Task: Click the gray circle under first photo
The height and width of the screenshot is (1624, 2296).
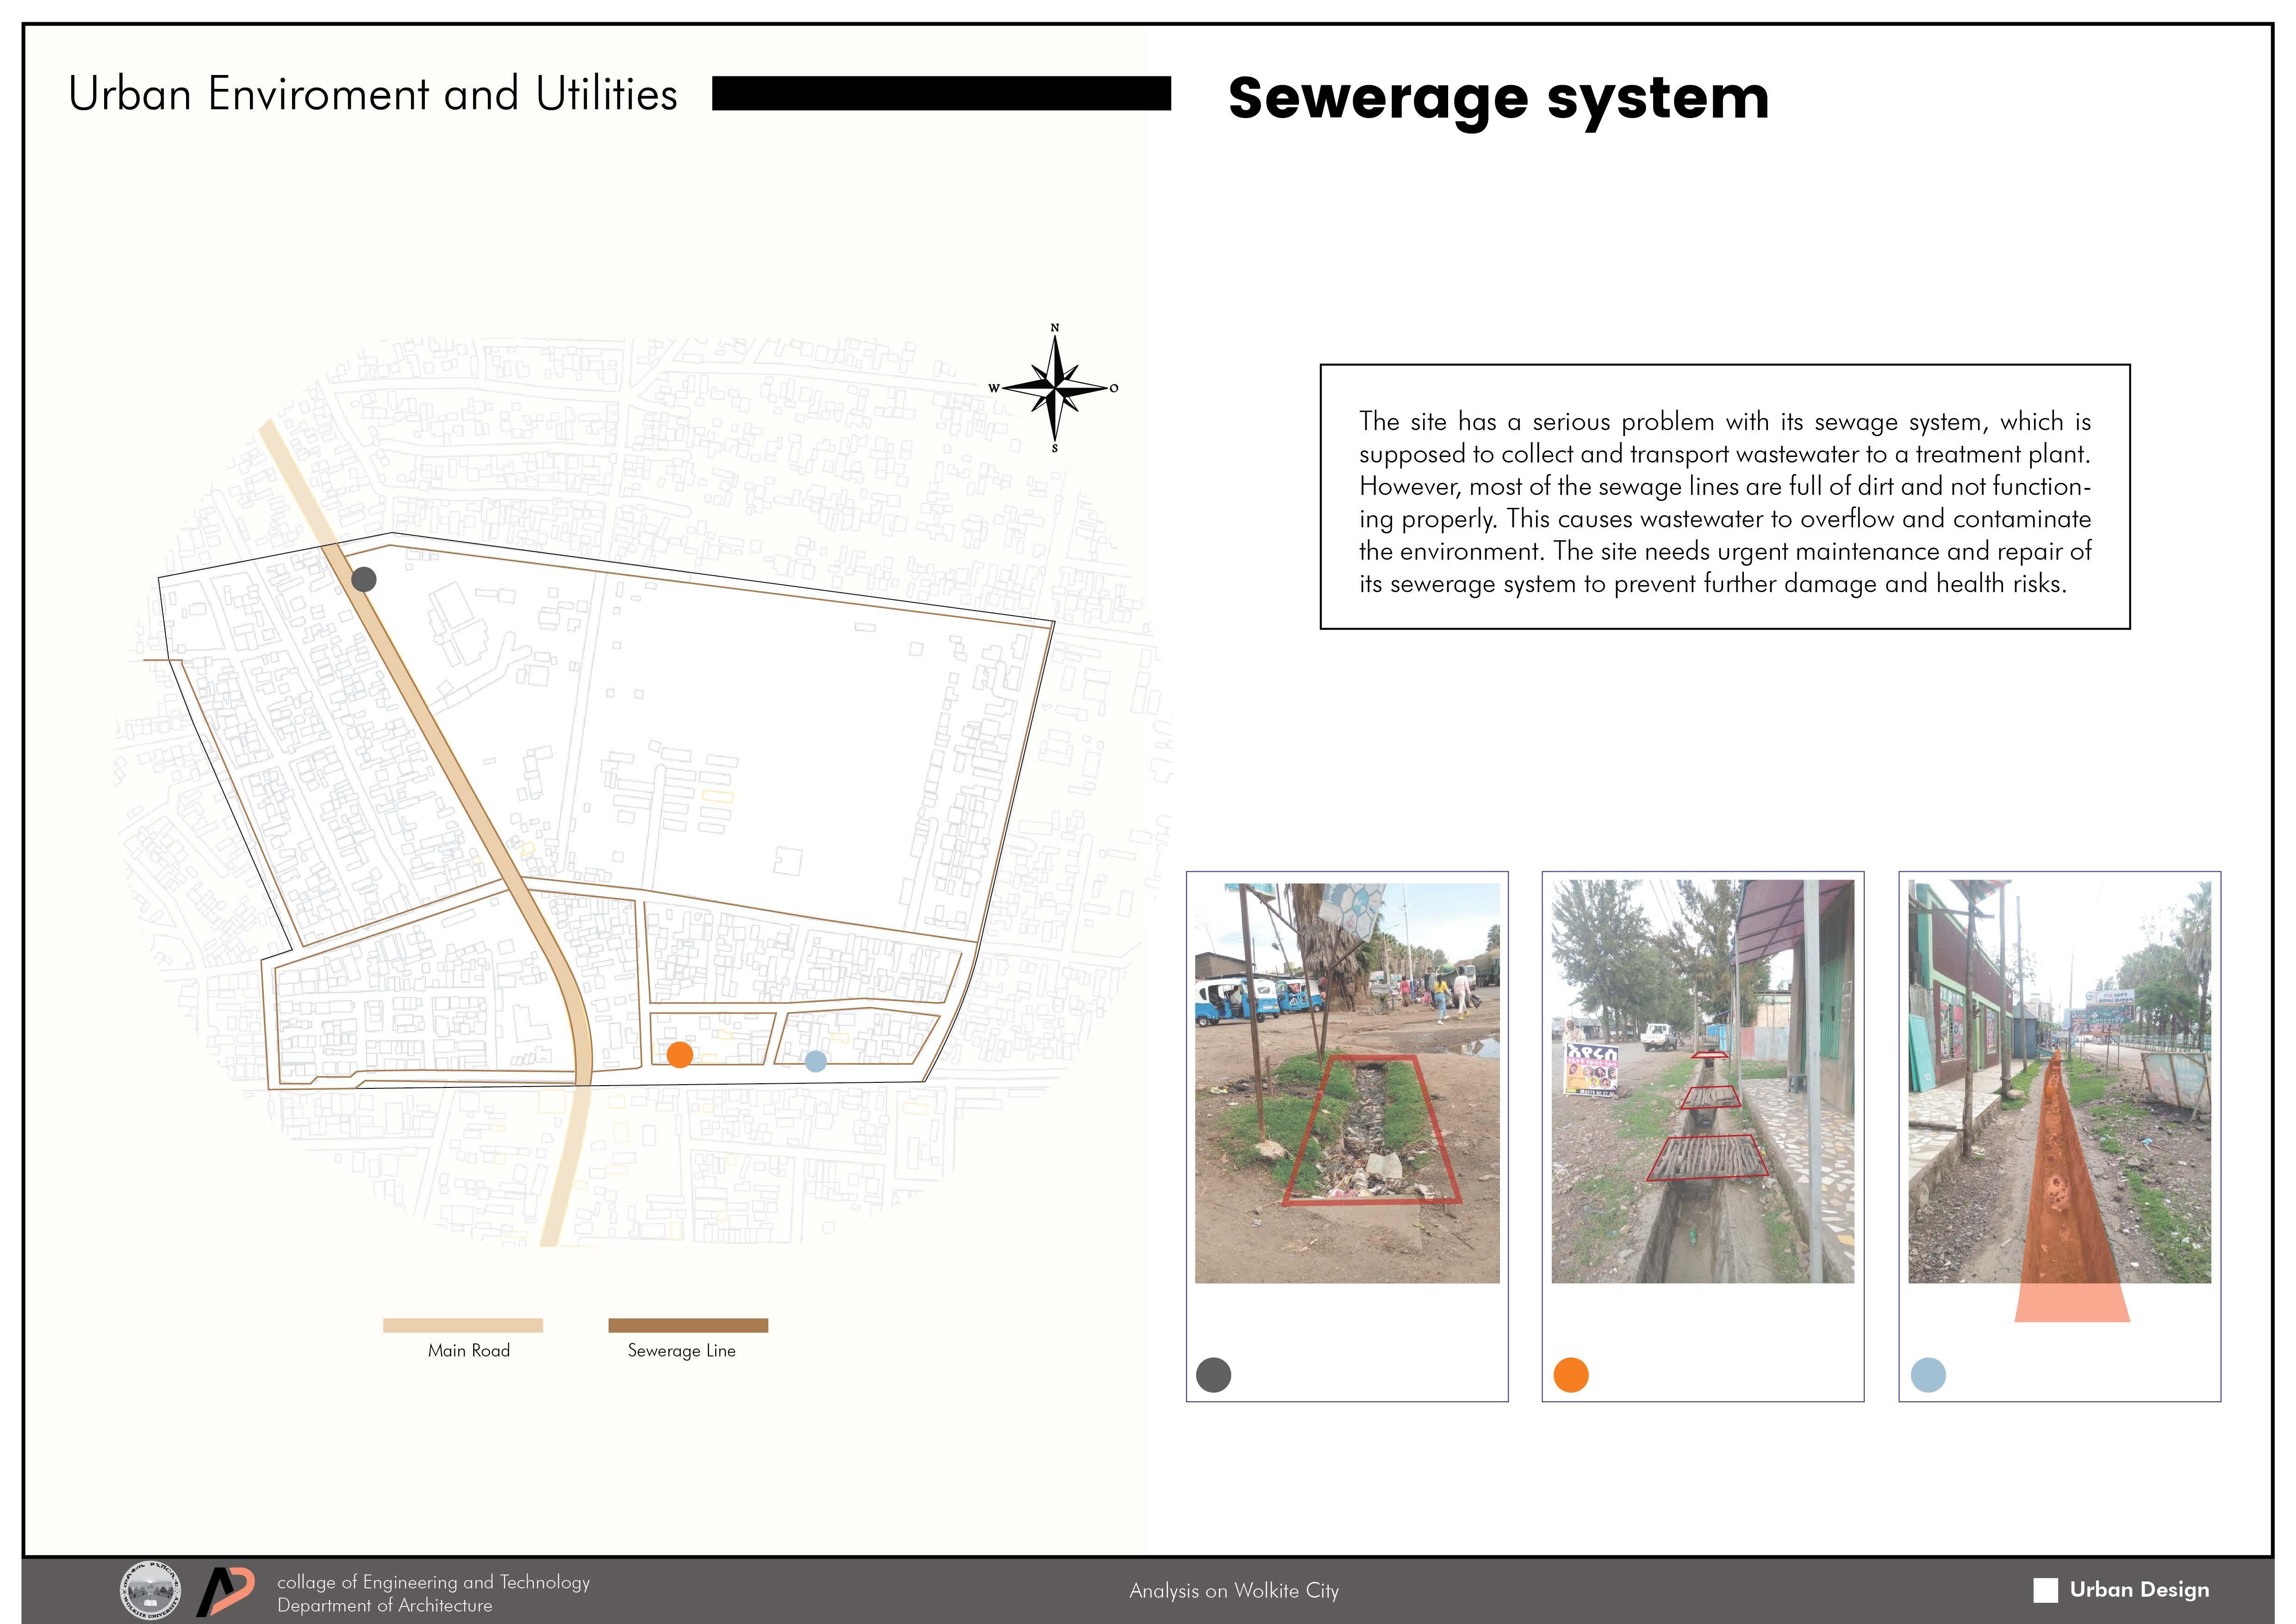Action: click(x=1213, y=1375)
